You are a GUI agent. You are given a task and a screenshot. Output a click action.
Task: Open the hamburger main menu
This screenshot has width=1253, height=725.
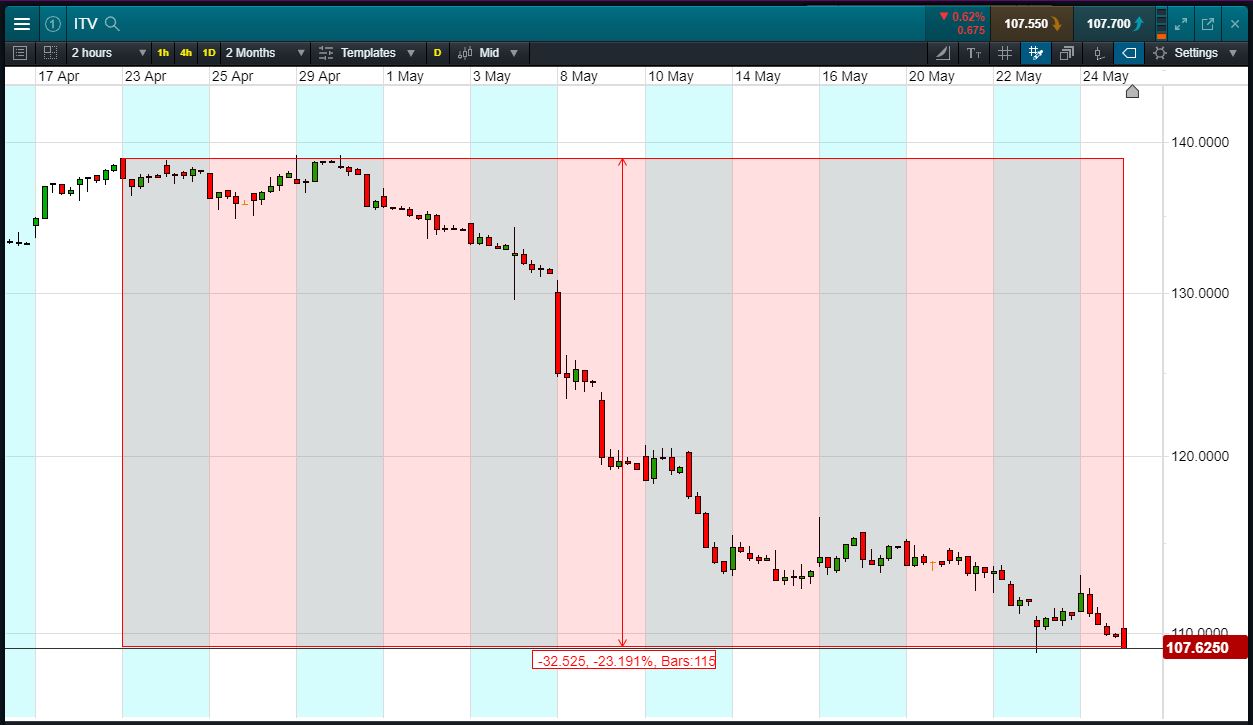tap(21, 24)
